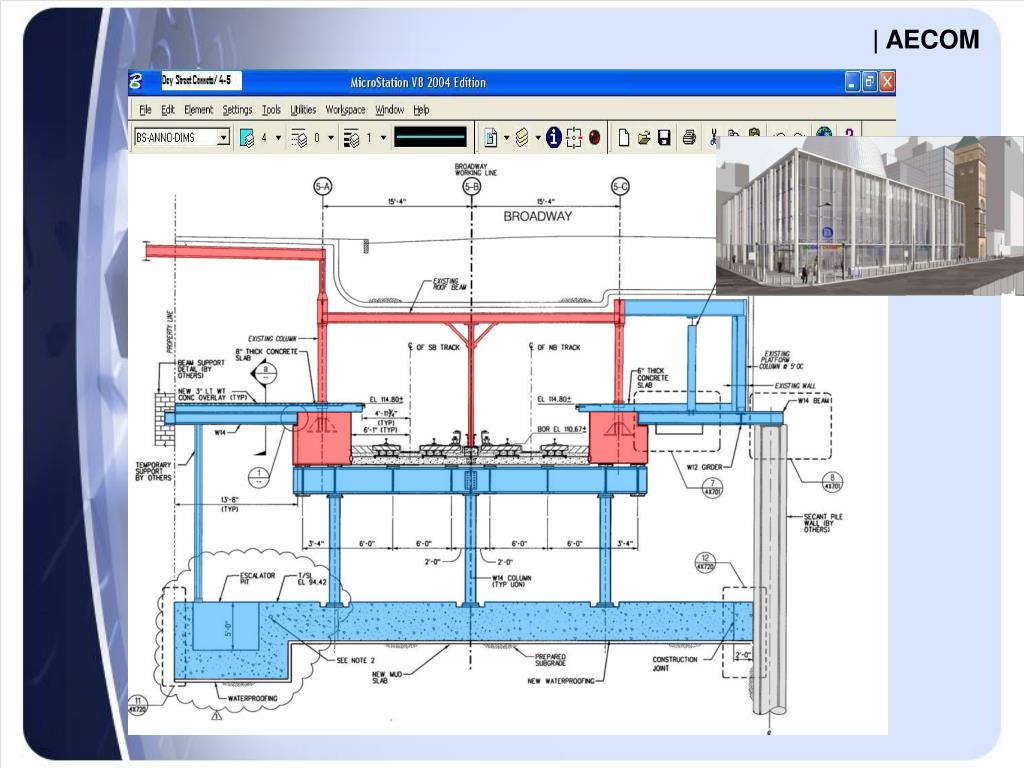Click the line style icon beside 0
This screenshot has width=1024, height=768.
(x=299, y=138)
